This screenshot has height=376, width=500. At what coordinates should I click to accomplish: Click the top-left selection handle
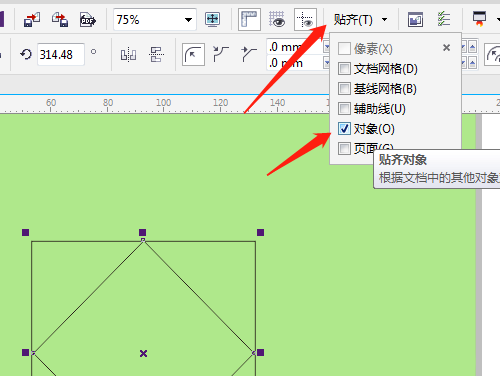25,232
